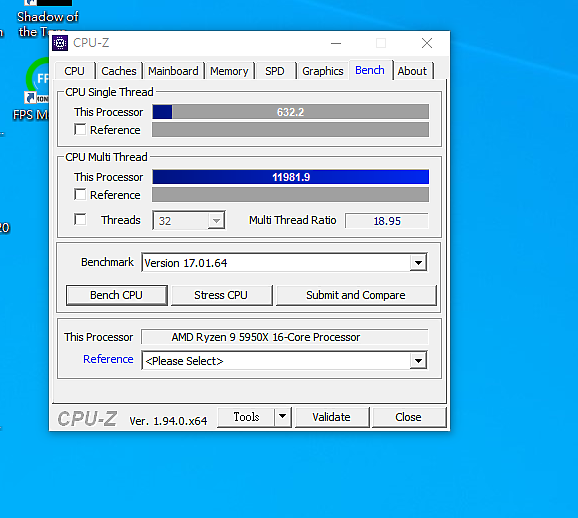The height and width of the screenshot is (518, 578).
Task: Switch to the Memory tab
Action: (229, 71)
